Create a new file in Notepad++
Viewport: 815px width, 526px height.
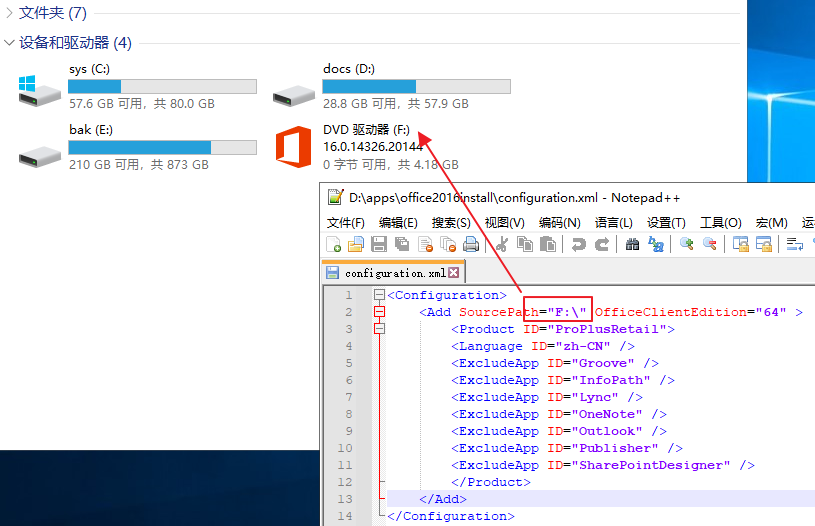click(333, 244)
